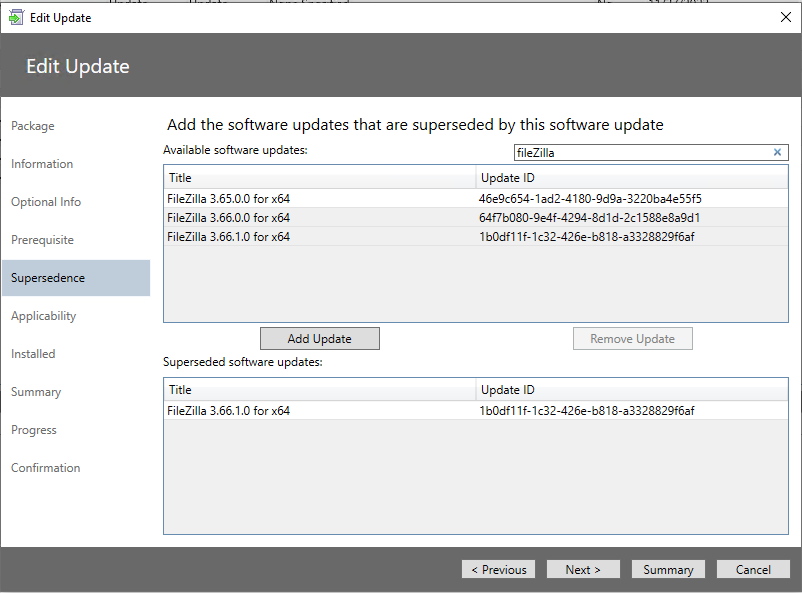Go back with the Previous button

coord(499,569)
